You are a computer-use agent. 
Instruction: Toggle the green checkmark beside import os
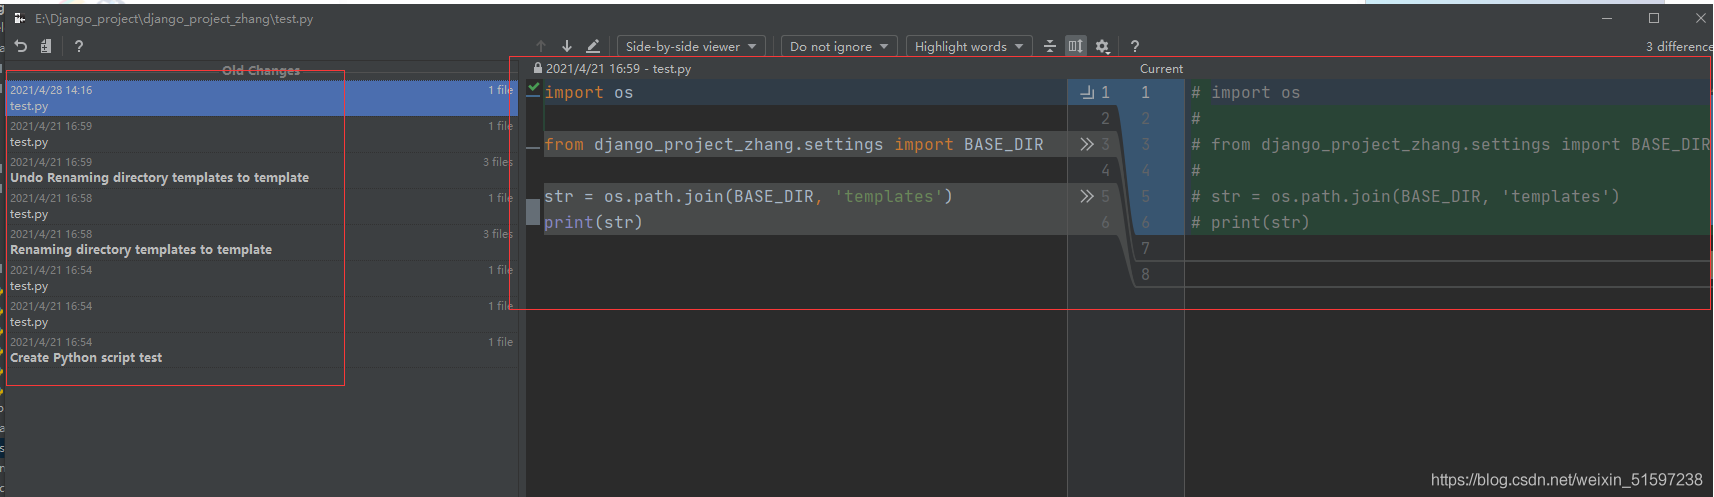[534, 88]
